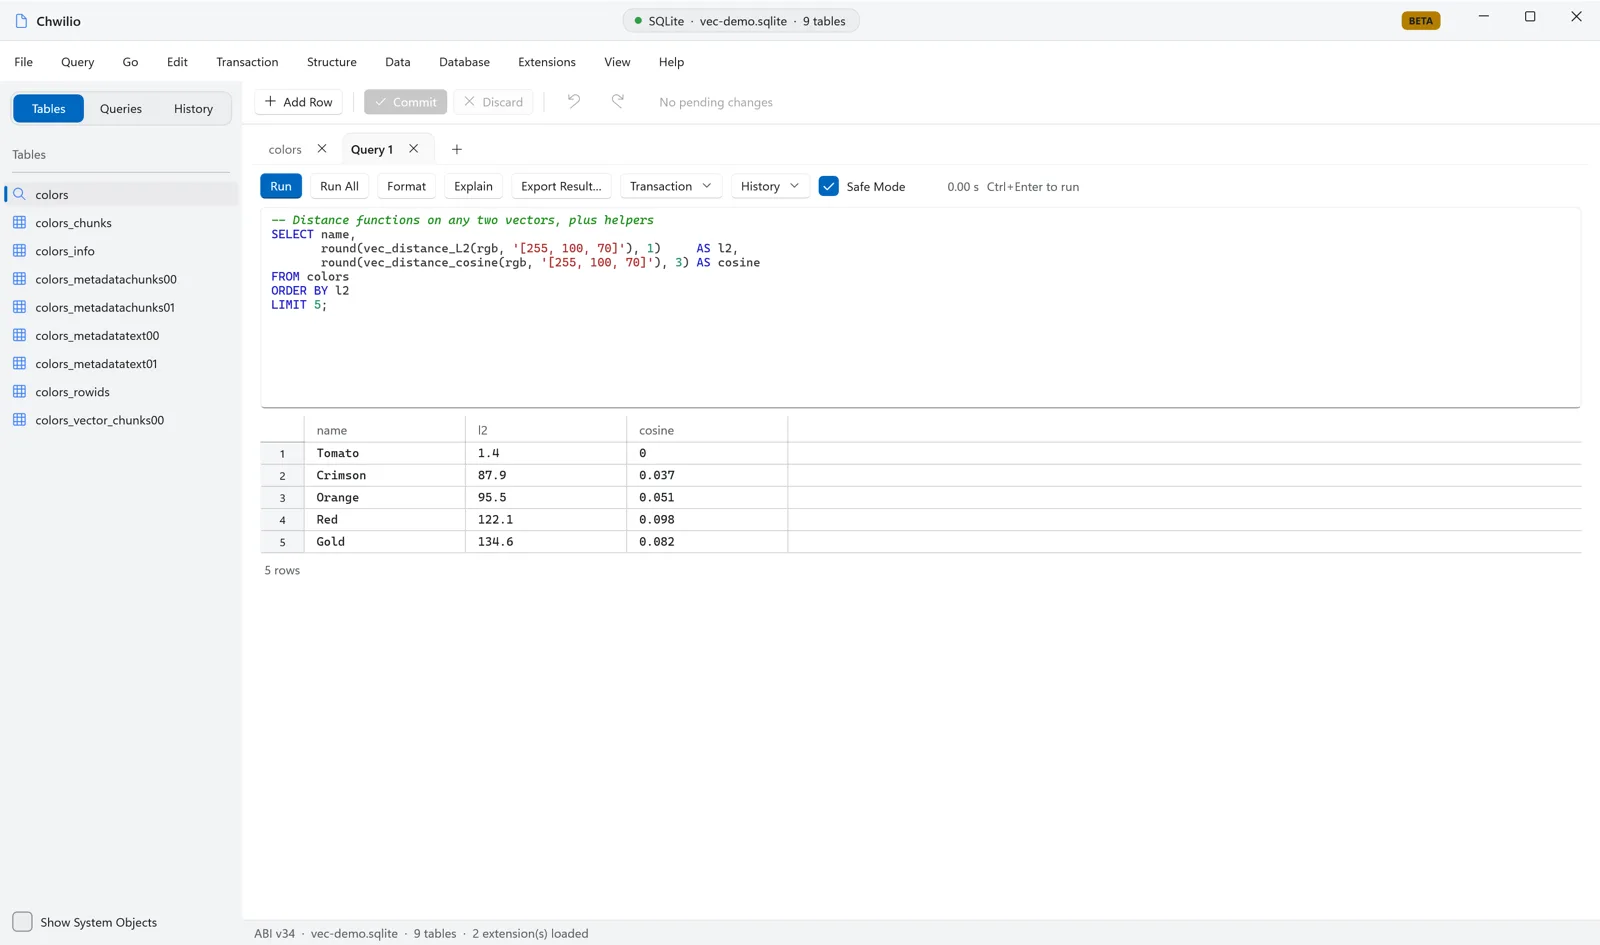The height and width of the screenshot is (945, 1600).
Task: Click the Run All button
Action: (x=339, y=186)
